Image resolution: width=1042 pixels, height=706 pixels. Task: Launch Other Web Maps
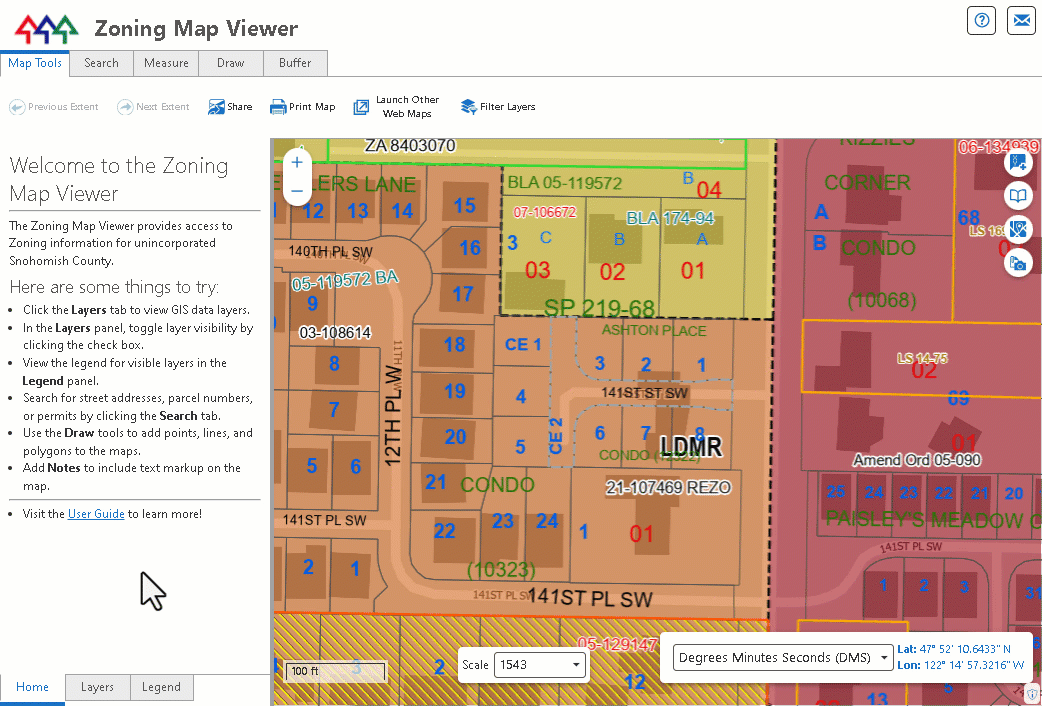coord(396,106)
